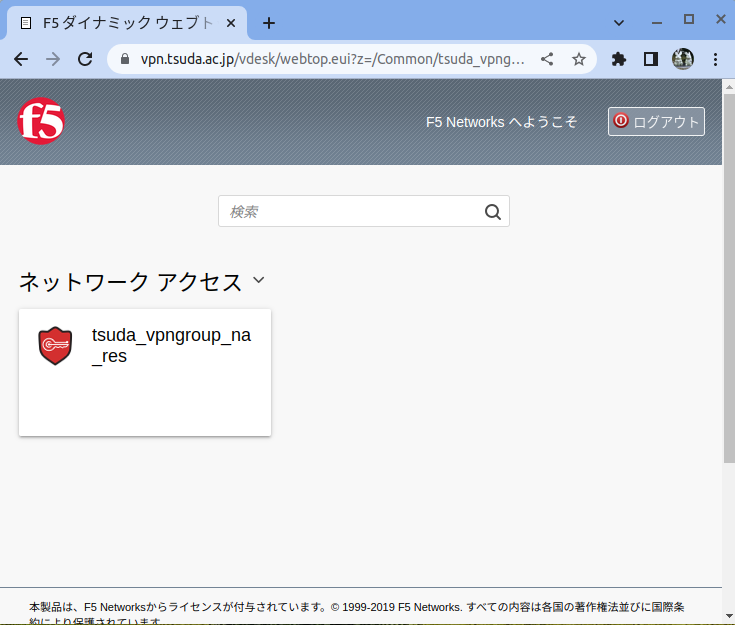Click the F5 logo in header
This screenshot has height=625, width=735.
(x=41, y=122)
